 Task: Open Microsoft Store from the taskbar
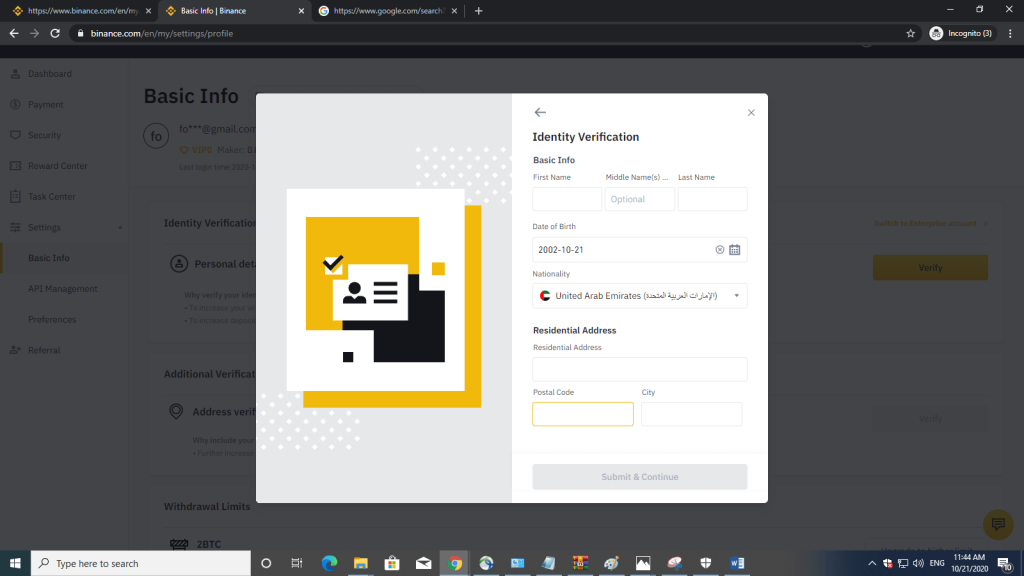pos(392,563)
